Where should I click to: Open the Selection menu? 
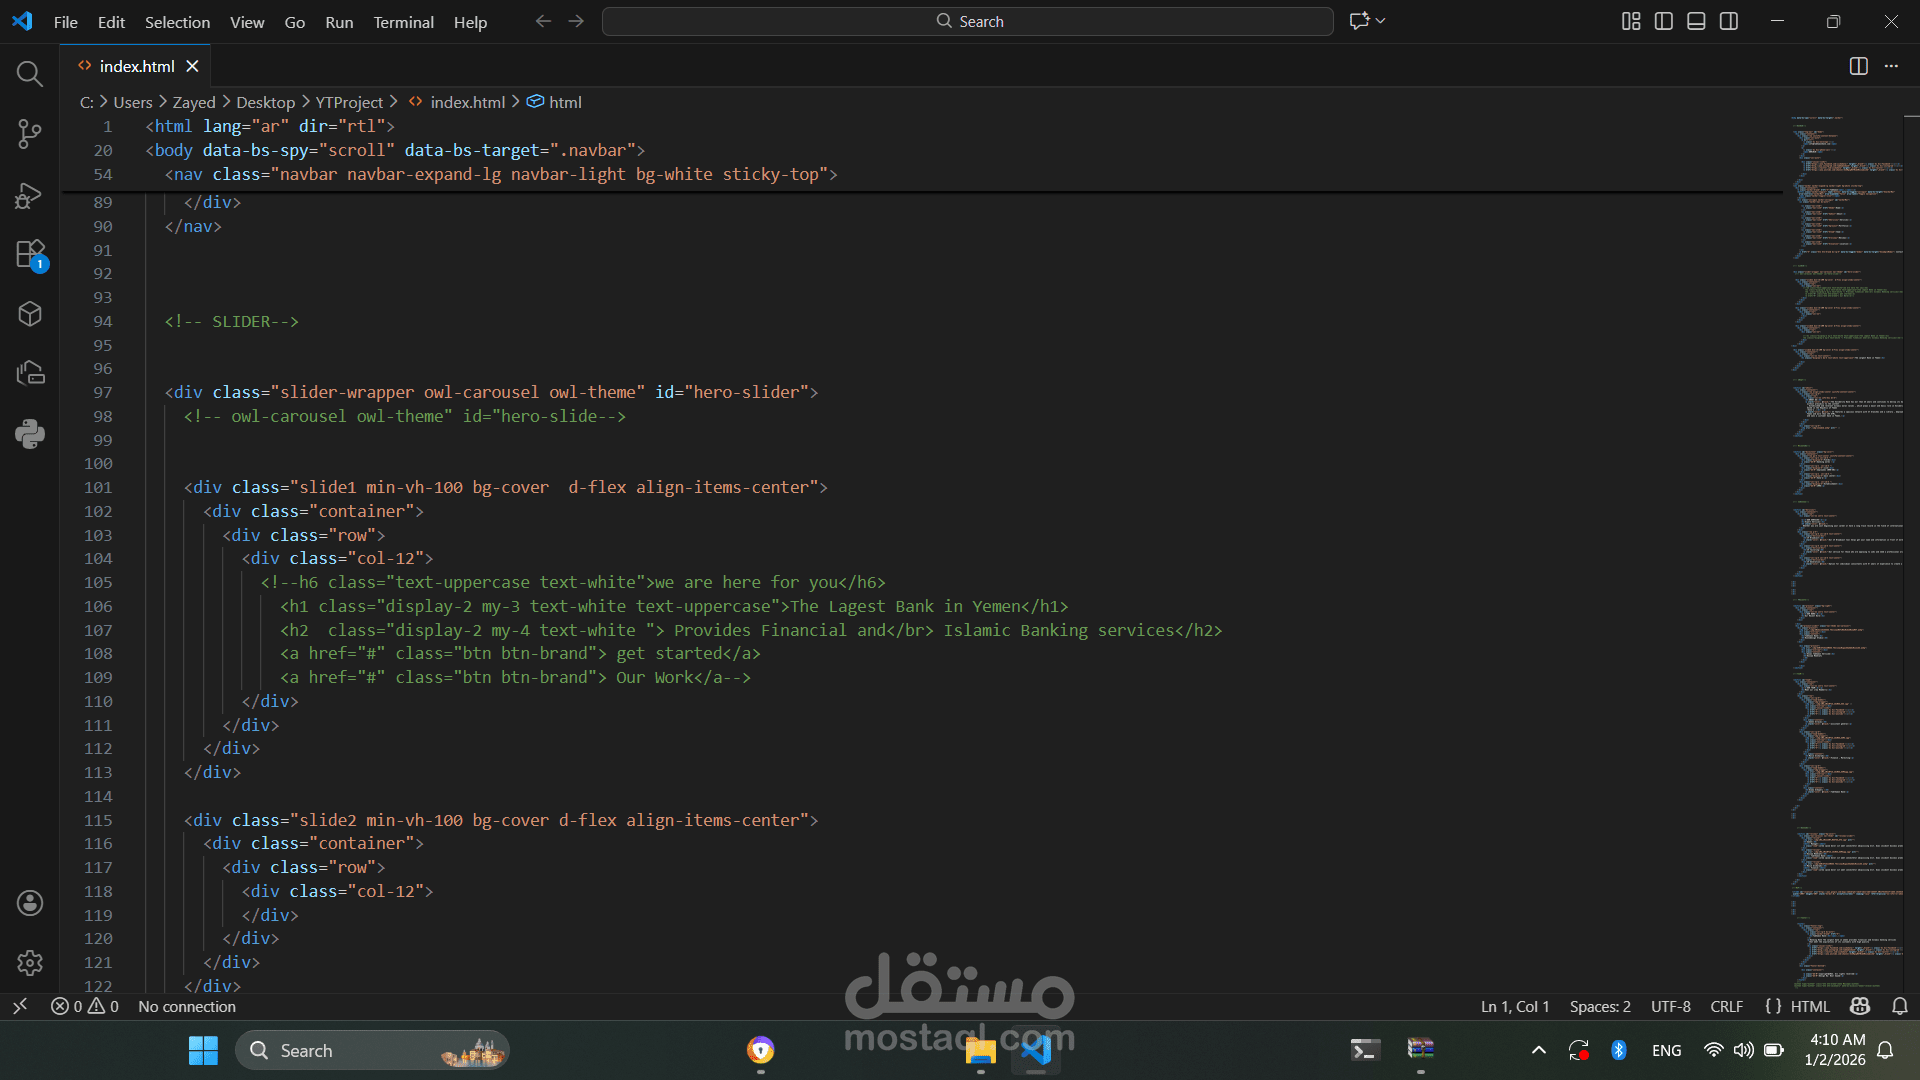[x=177, y=22]
